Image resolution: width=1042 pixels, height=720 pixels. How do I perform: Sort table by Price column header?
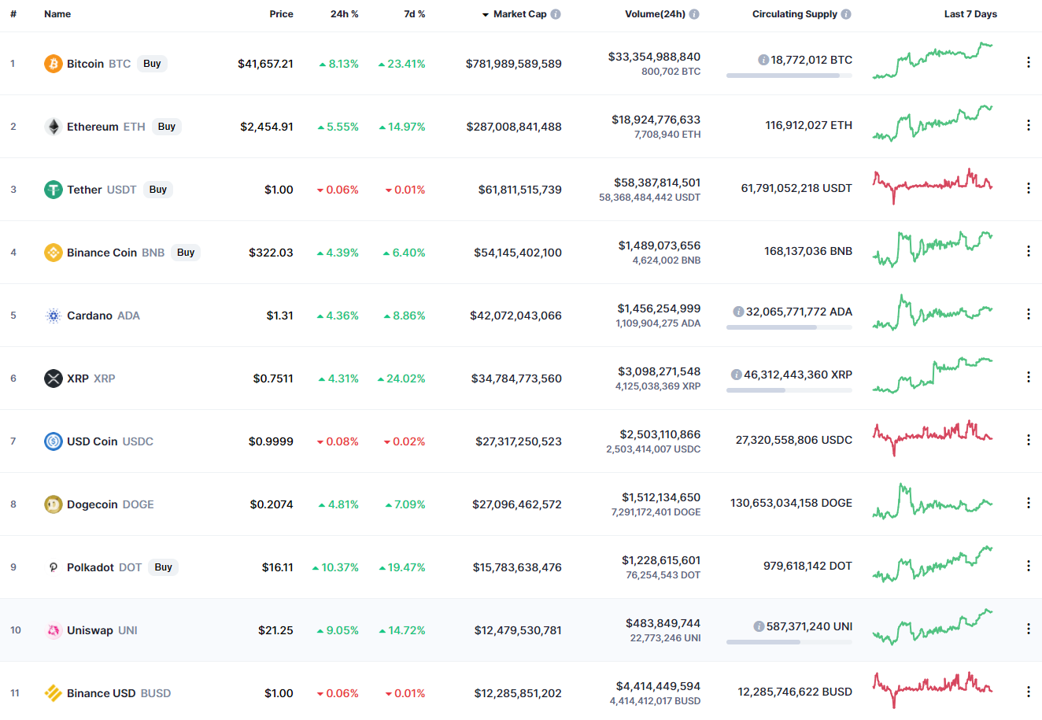coord(281,14)
